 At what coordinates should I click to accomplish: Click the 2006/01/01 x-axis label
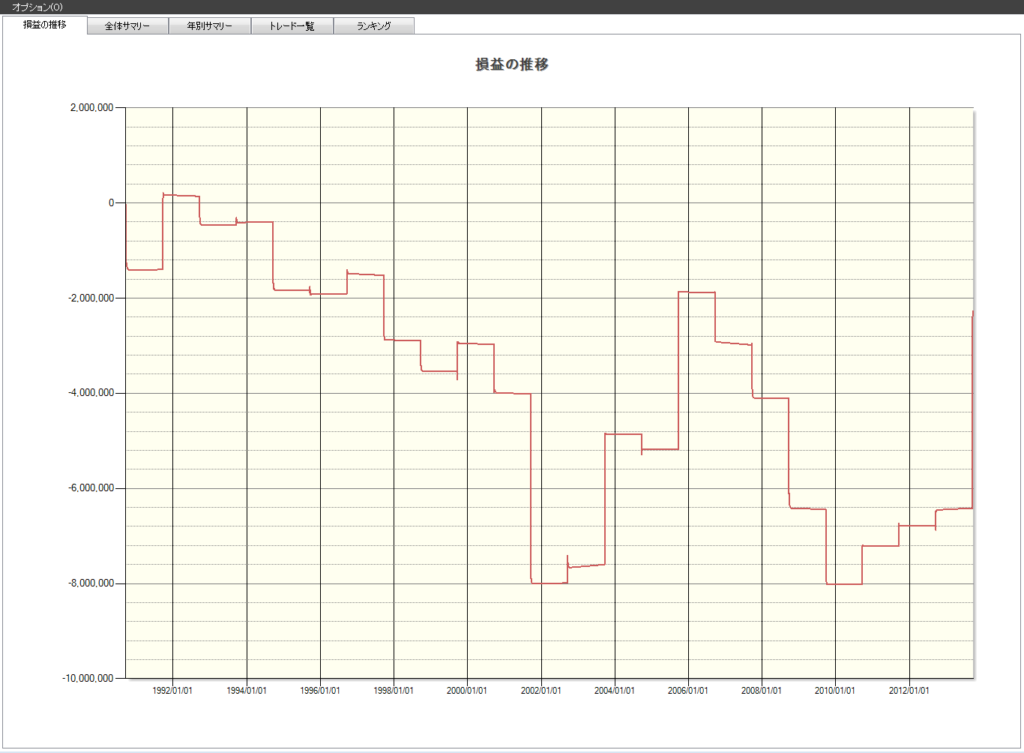(688, 691)
